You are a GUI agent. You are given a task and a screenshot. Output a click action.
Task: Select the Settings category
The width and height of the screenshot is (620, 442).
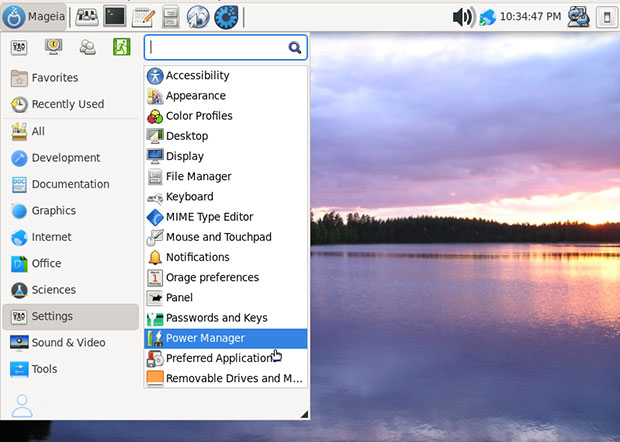click(x=70, y=317)
